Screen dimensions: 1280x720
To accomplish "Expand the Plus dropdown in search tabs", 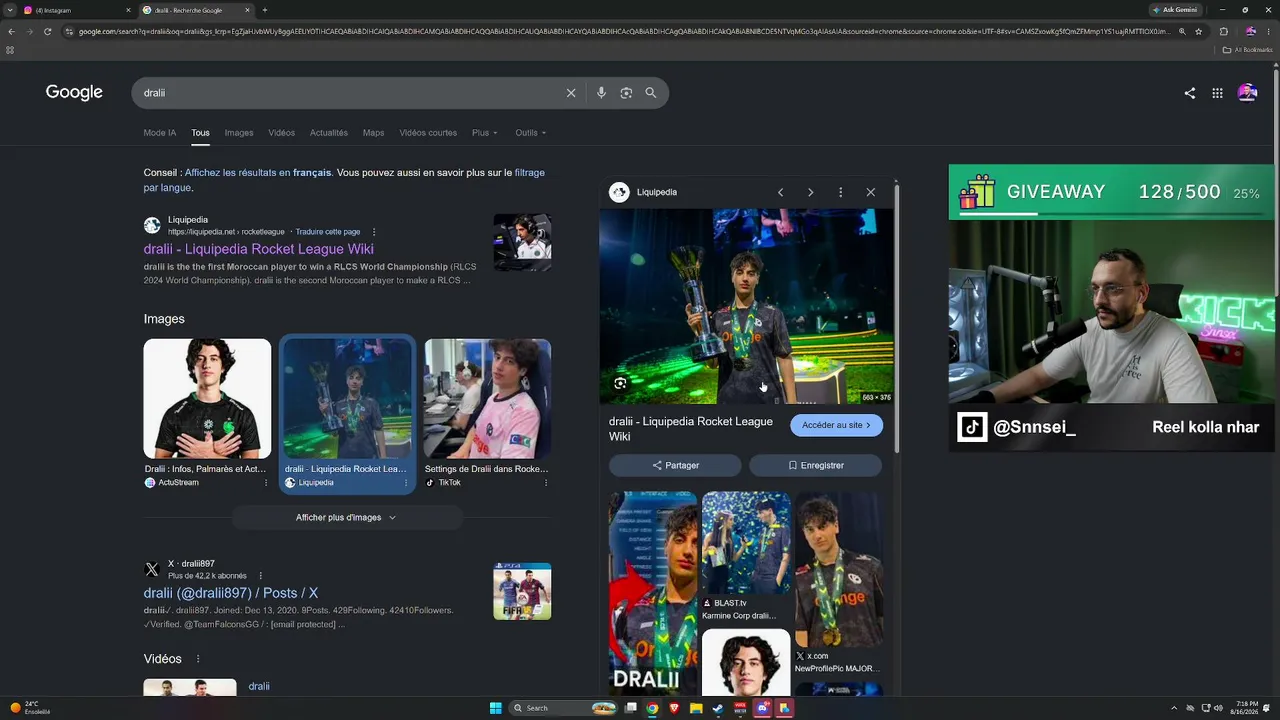I will 485,133.
